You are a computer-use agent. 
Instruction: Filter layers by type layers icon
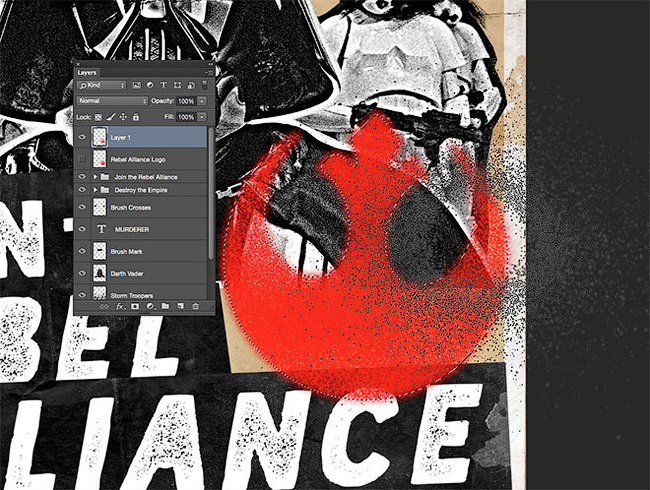coord(163,85)
